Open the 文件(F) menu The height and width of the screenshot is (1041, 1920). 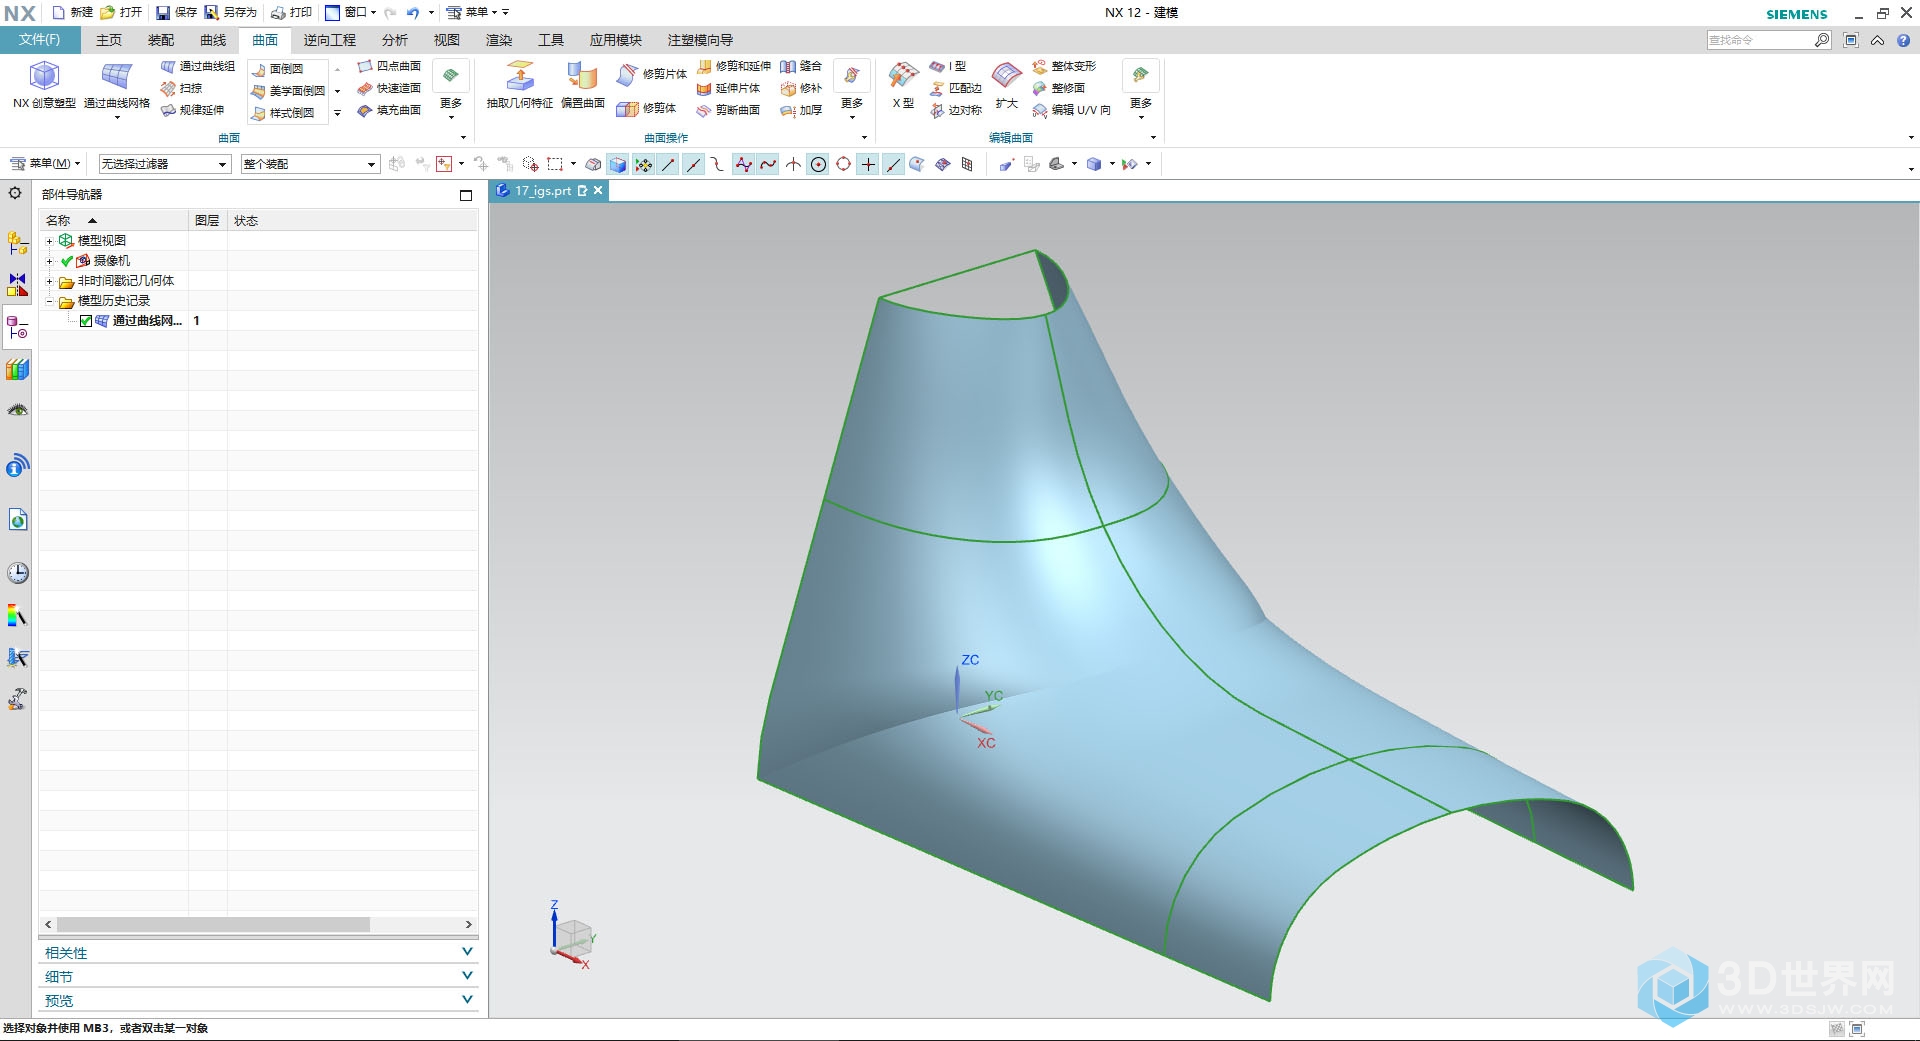(x=40, y=40)
